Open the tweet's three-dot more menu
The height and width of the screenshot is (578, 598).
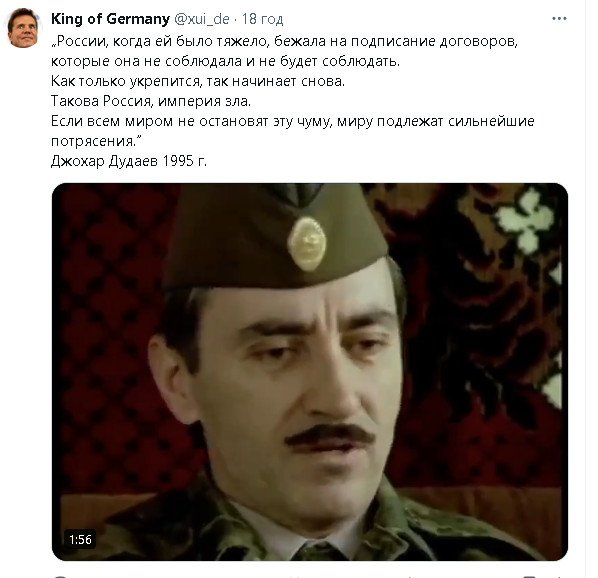point(559,19)
